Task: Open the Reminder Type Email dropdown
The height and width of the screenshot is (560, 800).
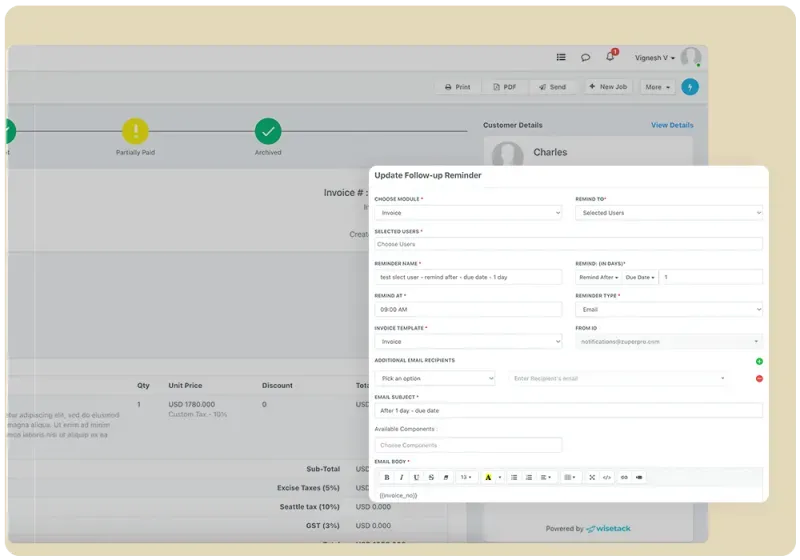Action: 669,310
